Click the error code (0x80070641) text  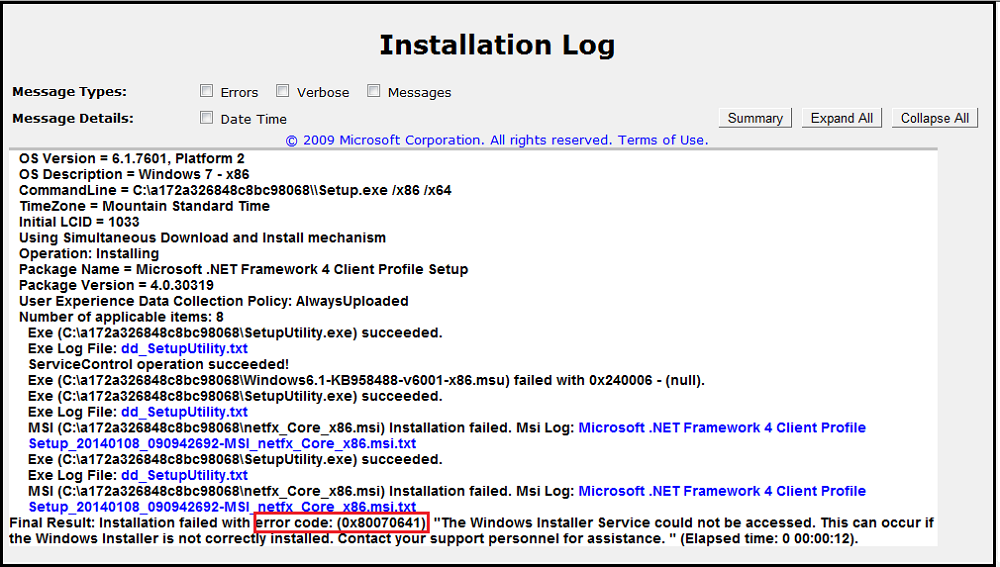(x=341, y=523)
